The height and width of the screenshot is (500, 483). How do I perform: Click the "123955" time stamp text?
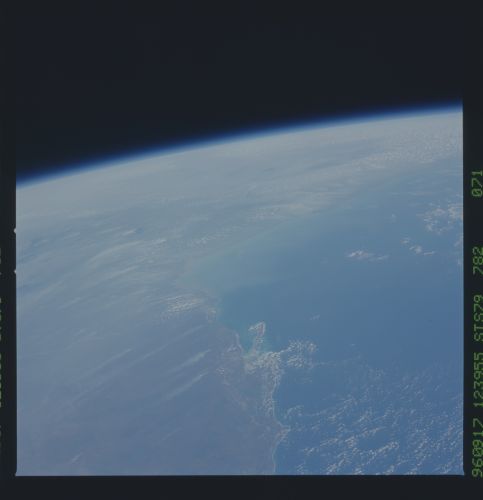click(477, 379)
